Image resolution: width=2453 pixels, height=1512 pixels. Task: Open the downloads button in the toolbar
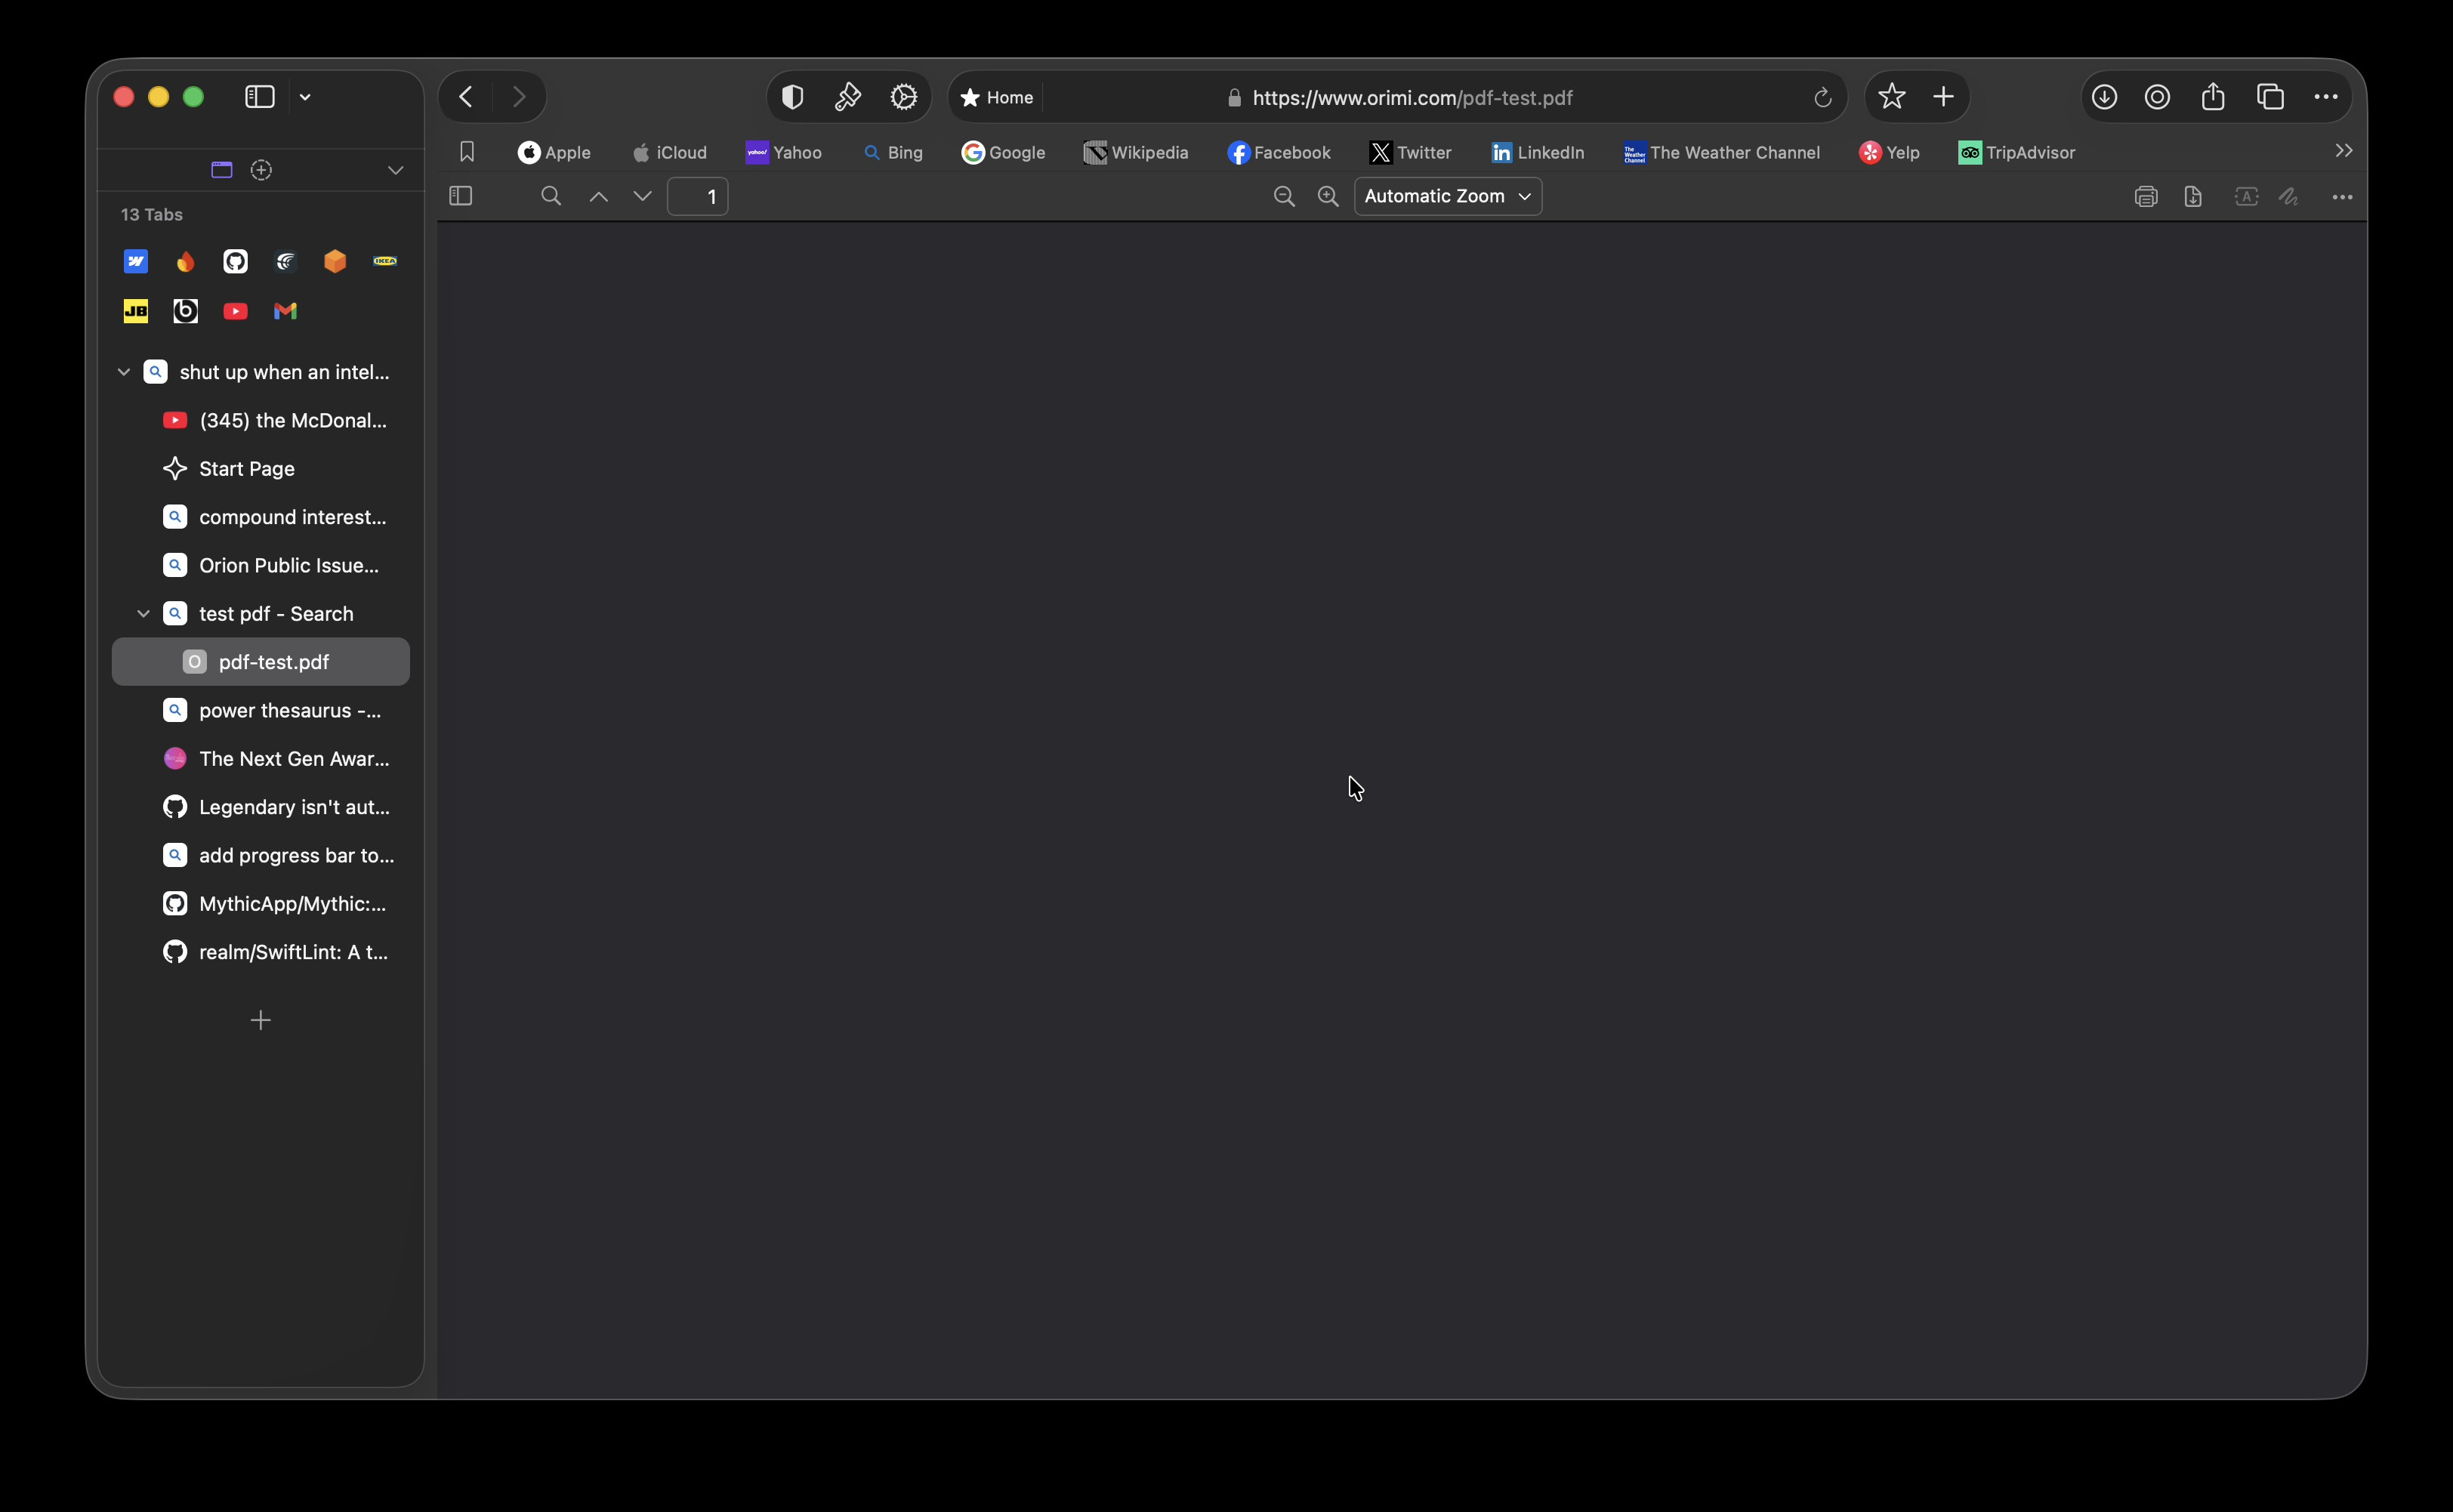pyautogui.click(x=2104, y=97)
